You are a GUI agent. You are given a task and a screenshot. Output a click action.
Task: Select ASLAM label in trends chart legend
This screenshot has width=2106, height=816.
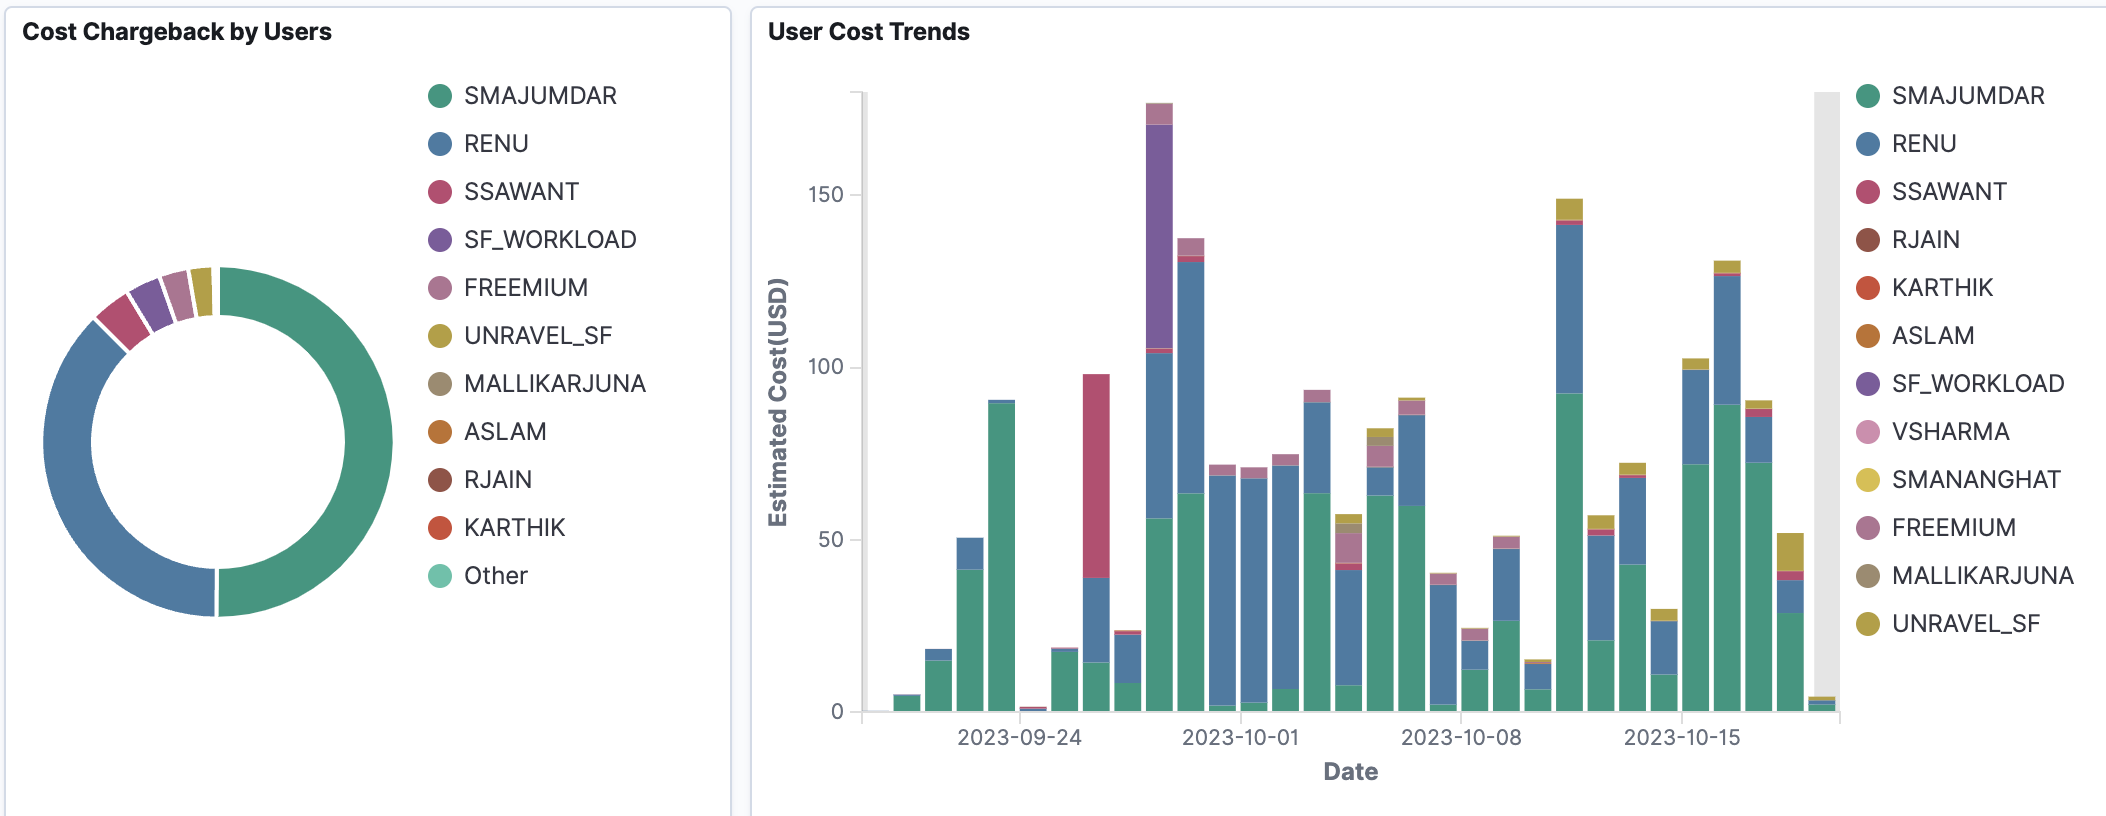coord(1933,336)
